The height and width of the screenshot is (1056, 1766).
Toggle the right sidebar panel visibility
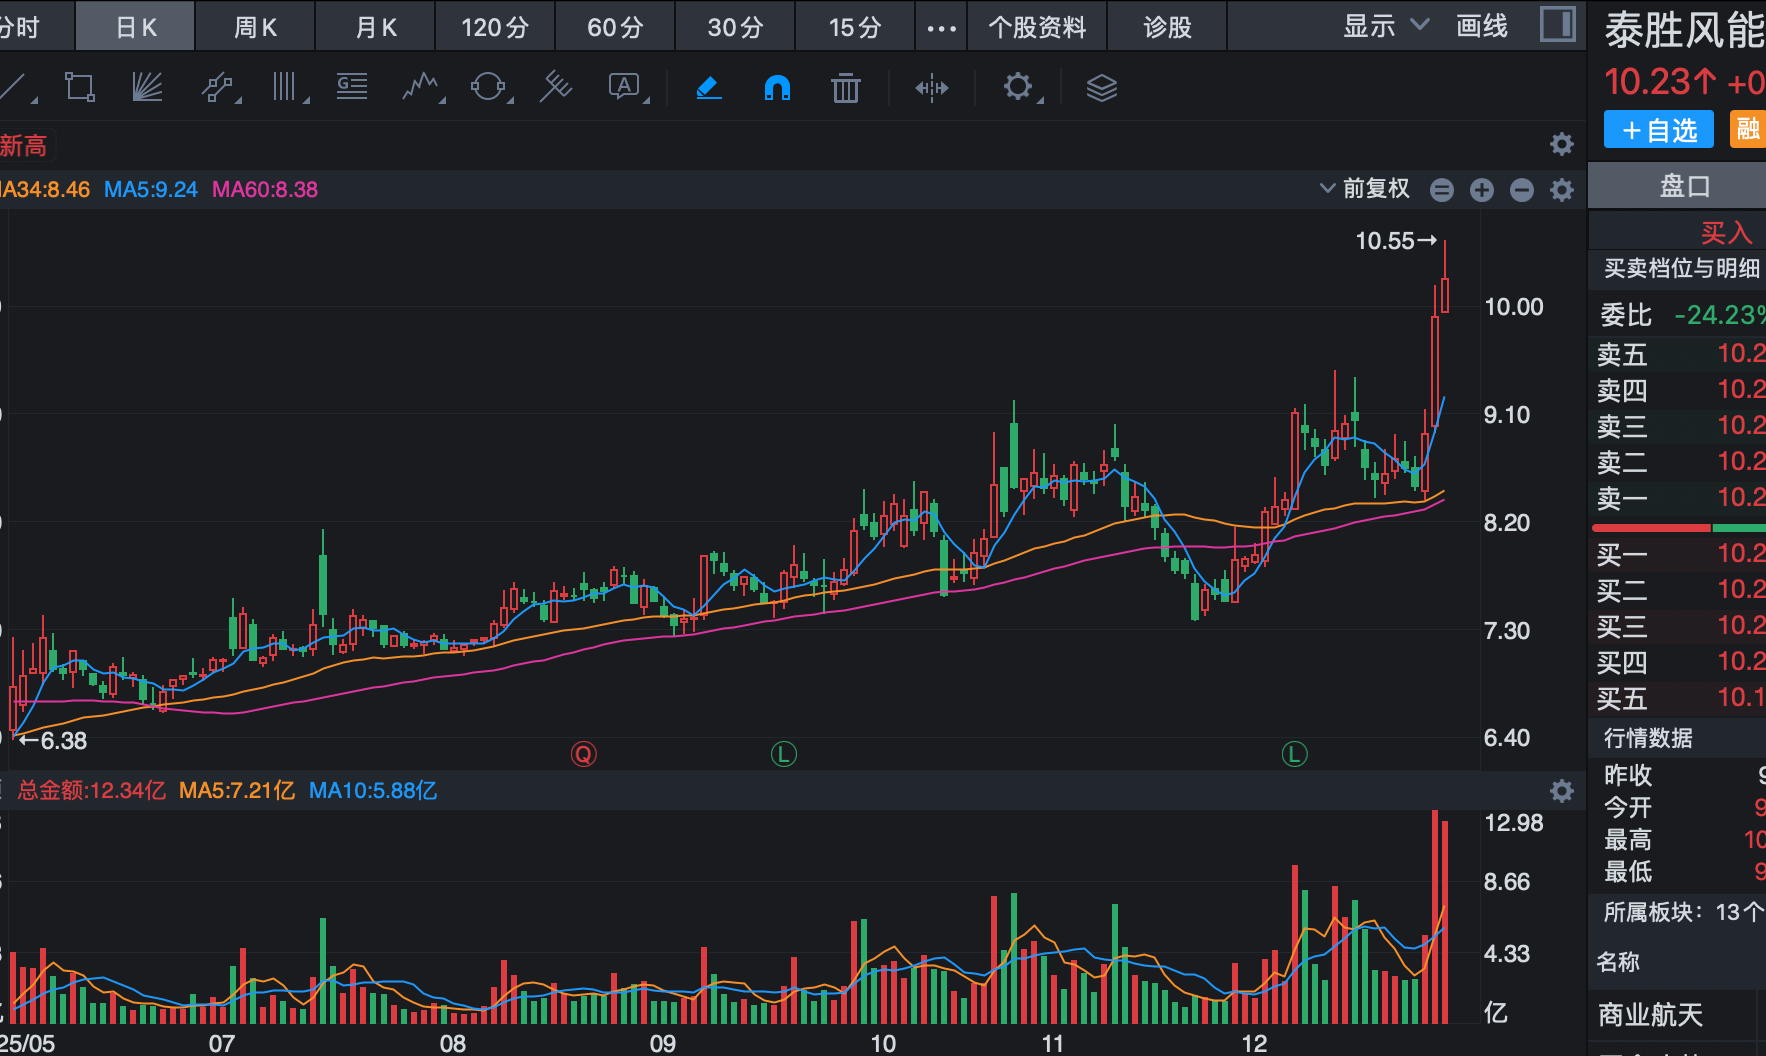click(1557, 24)
